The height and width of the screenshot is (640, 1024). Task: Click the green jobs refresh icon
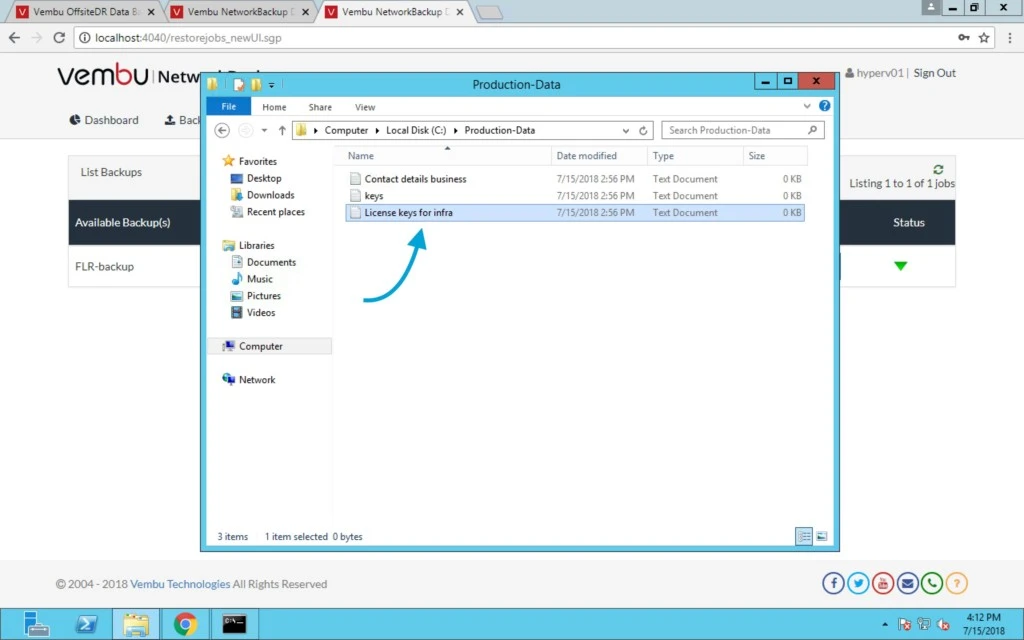[938, 169]
